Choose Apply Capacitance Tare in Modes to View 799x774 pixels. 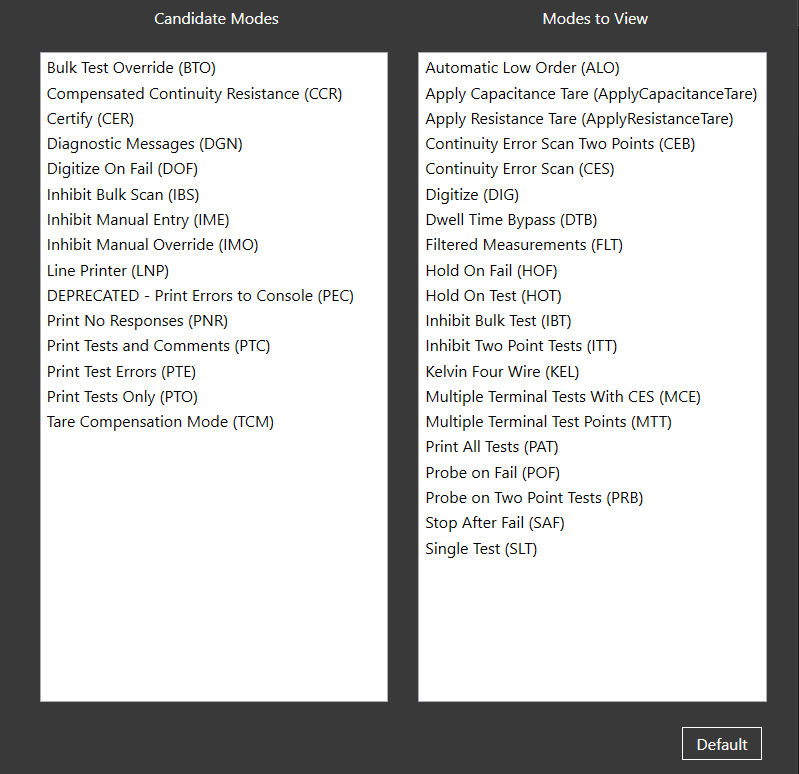(591, 94)
